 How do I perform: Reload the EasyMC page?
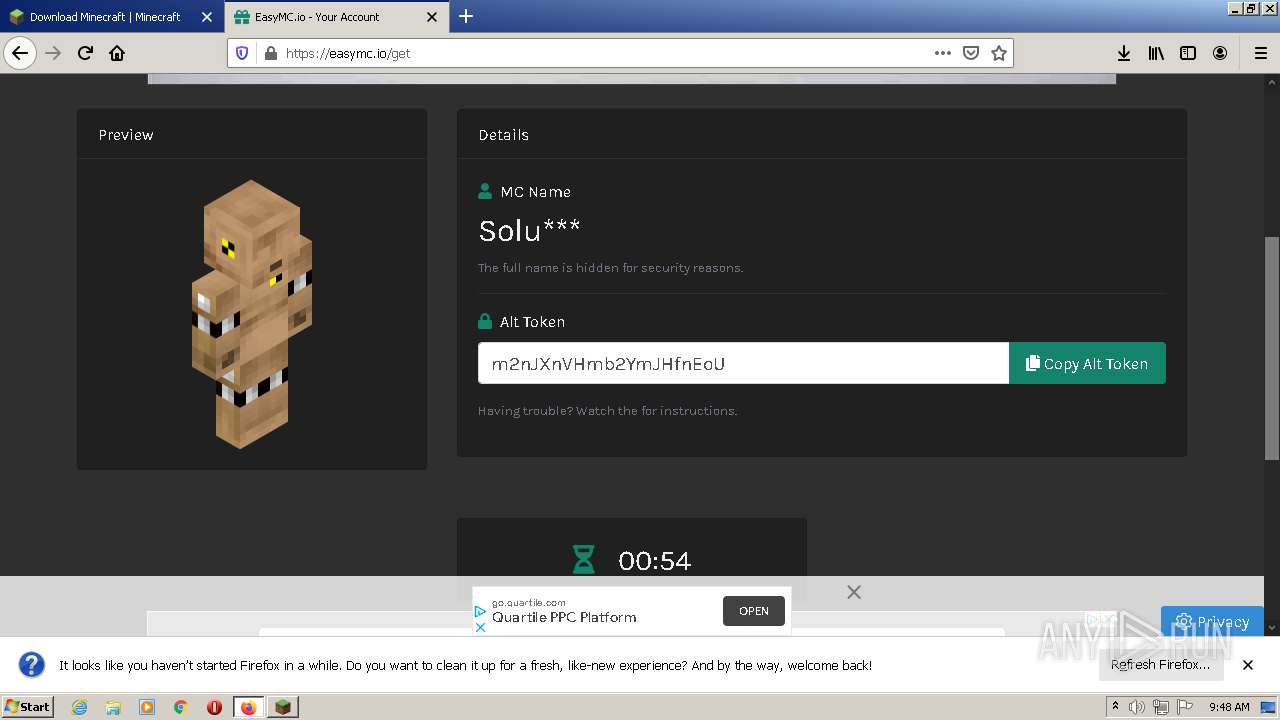pos(86,53)
